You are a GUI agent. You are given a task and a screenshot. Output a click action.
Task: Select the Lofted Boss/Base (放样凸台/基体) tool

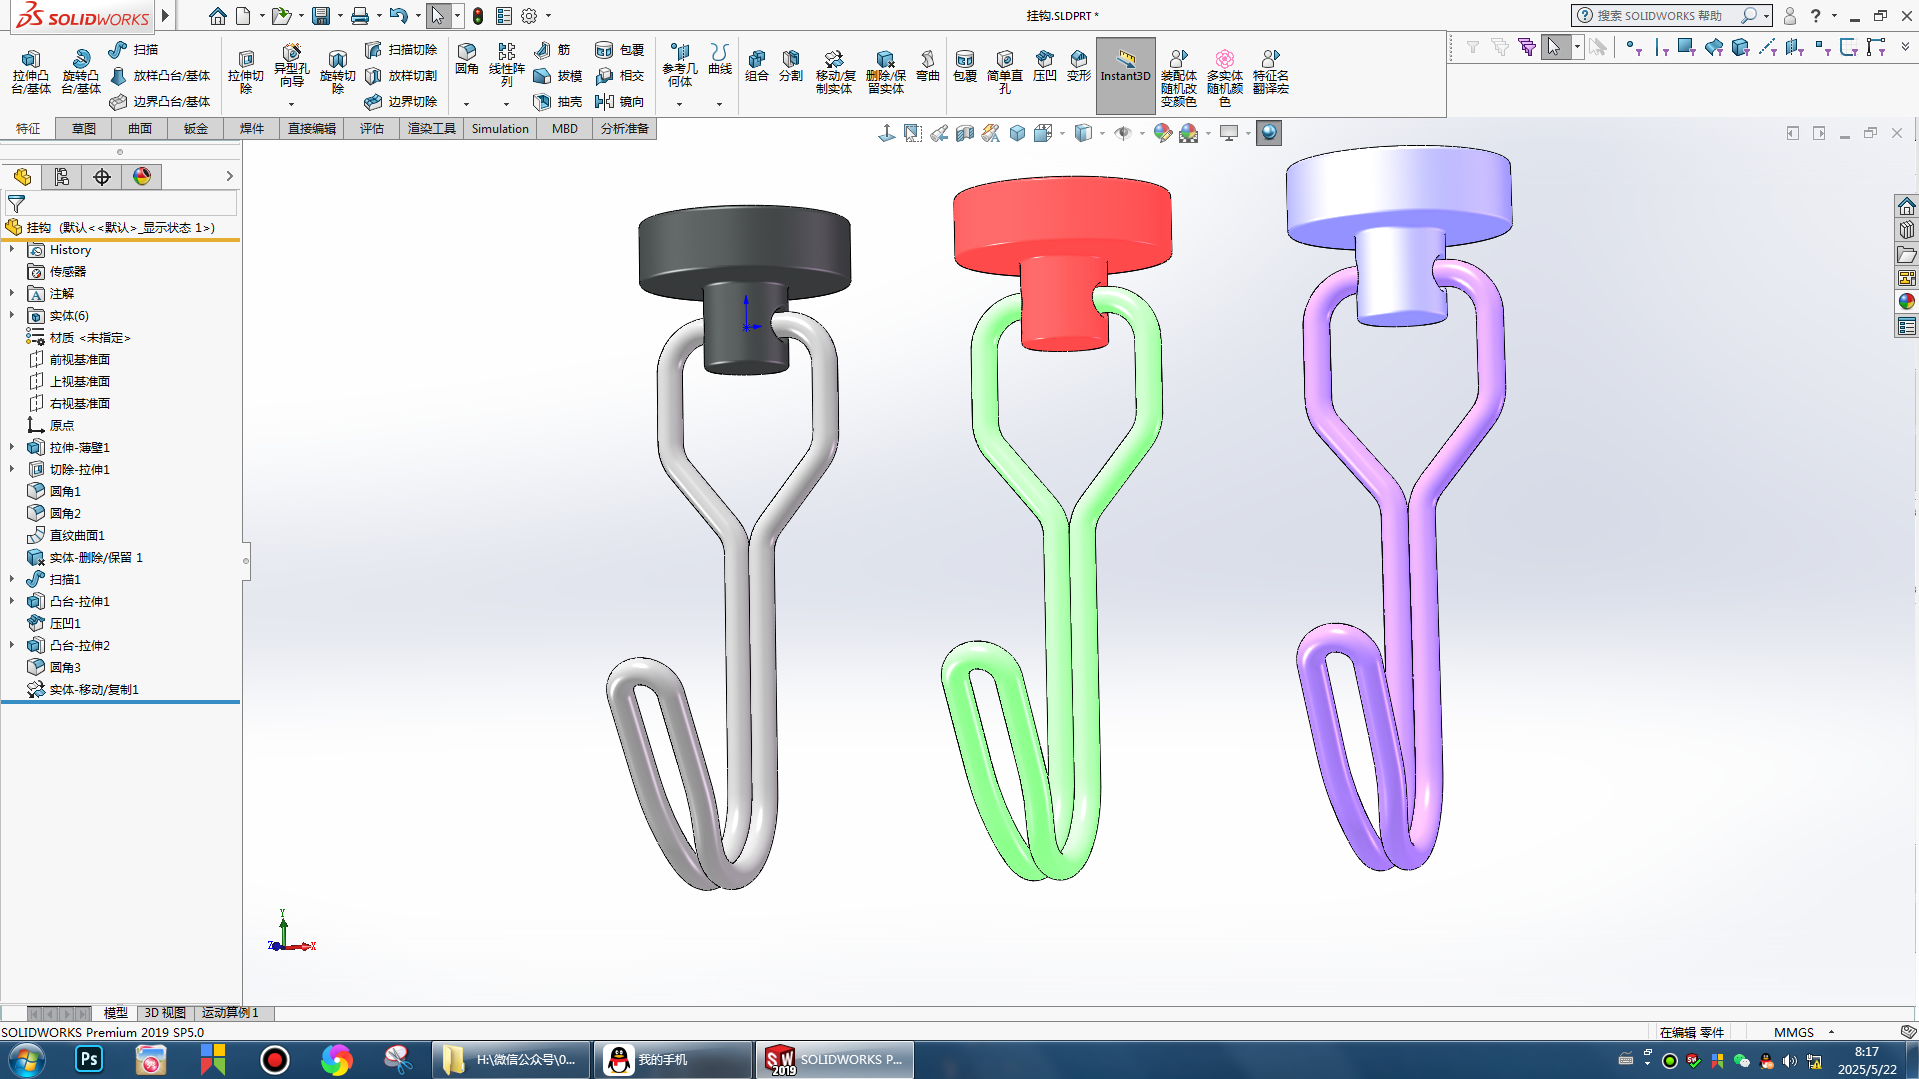pyautogui.click(x=160, y=75)
